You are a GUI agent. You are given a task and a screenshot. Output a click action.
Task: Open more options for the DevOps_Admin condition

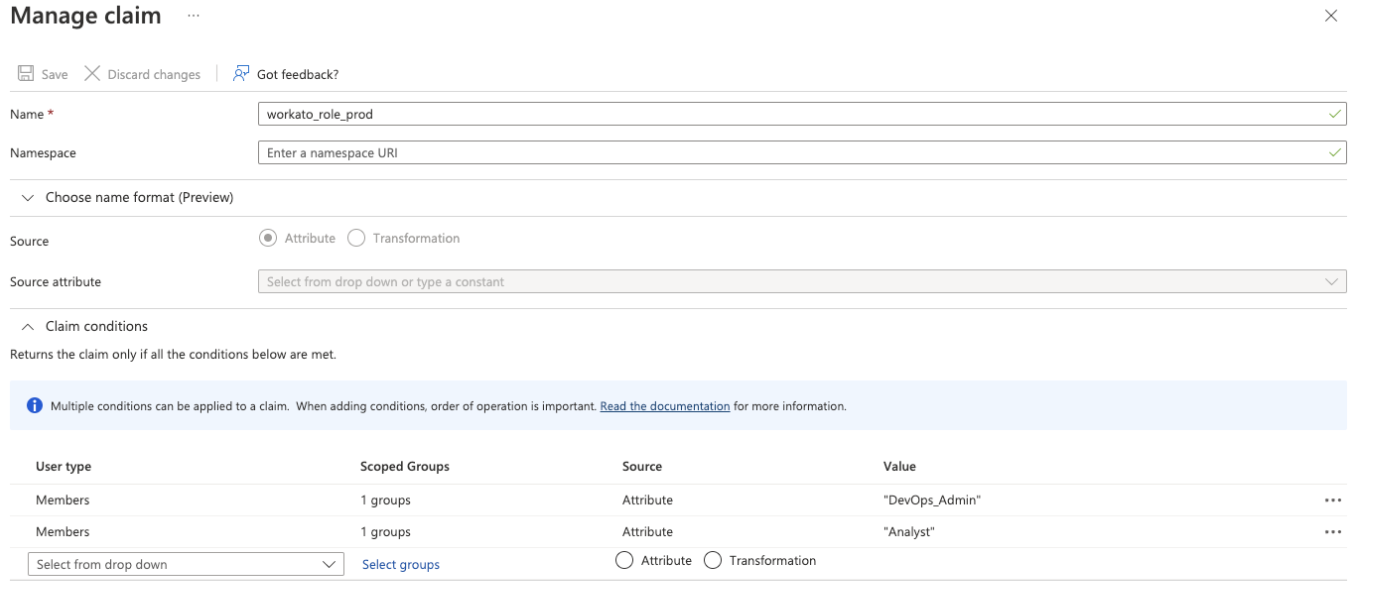pyautogui.click(x=1334, y=499)
